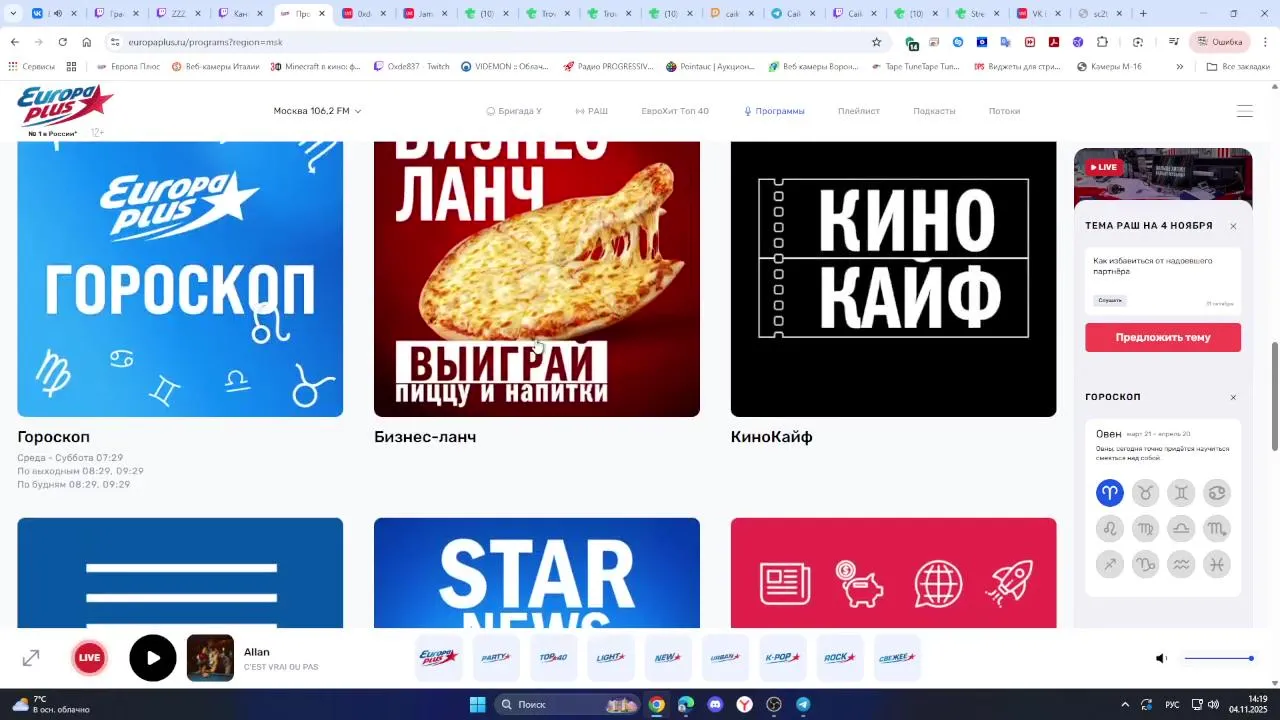Click the Слушать button in РАШ topic
Screen dimensions: 1280x720
click(1110, 300)
